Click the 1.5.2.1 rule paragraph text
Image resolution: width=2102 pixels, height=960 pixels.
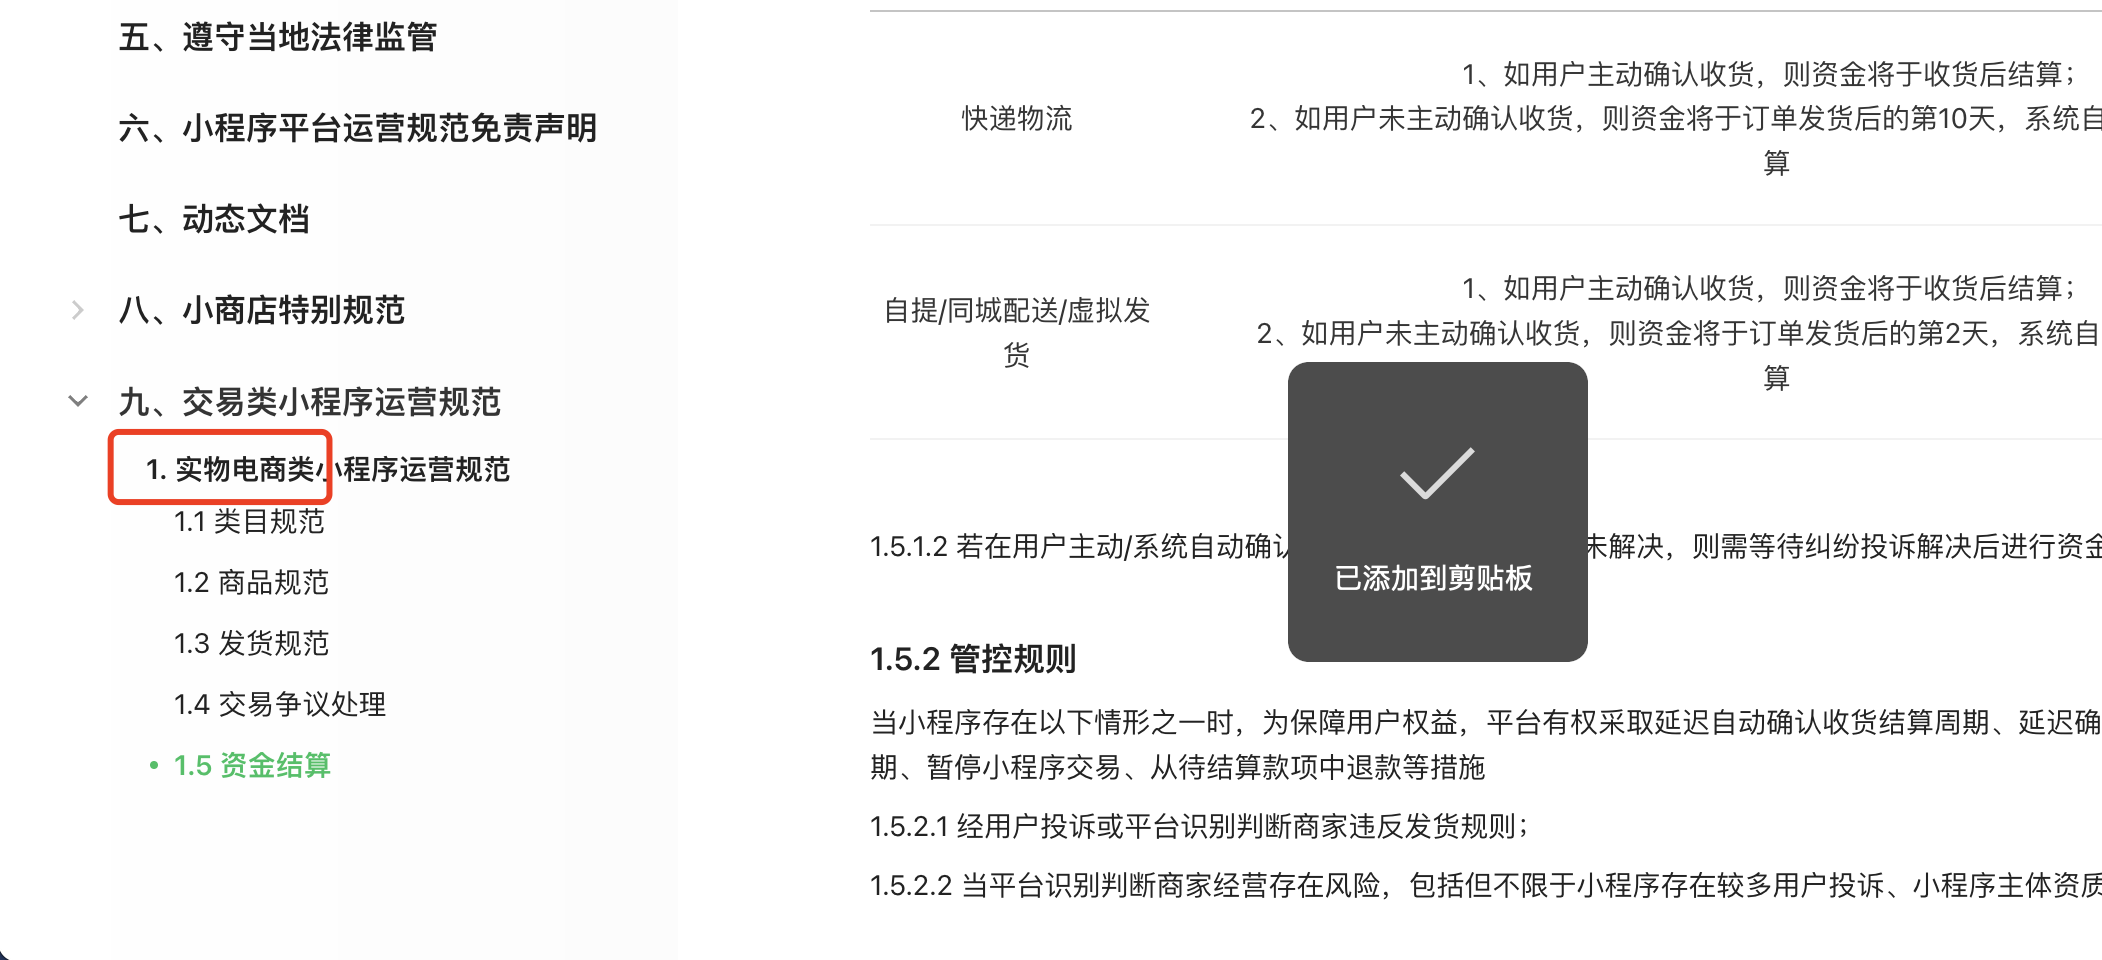(x=1199, y=826)
